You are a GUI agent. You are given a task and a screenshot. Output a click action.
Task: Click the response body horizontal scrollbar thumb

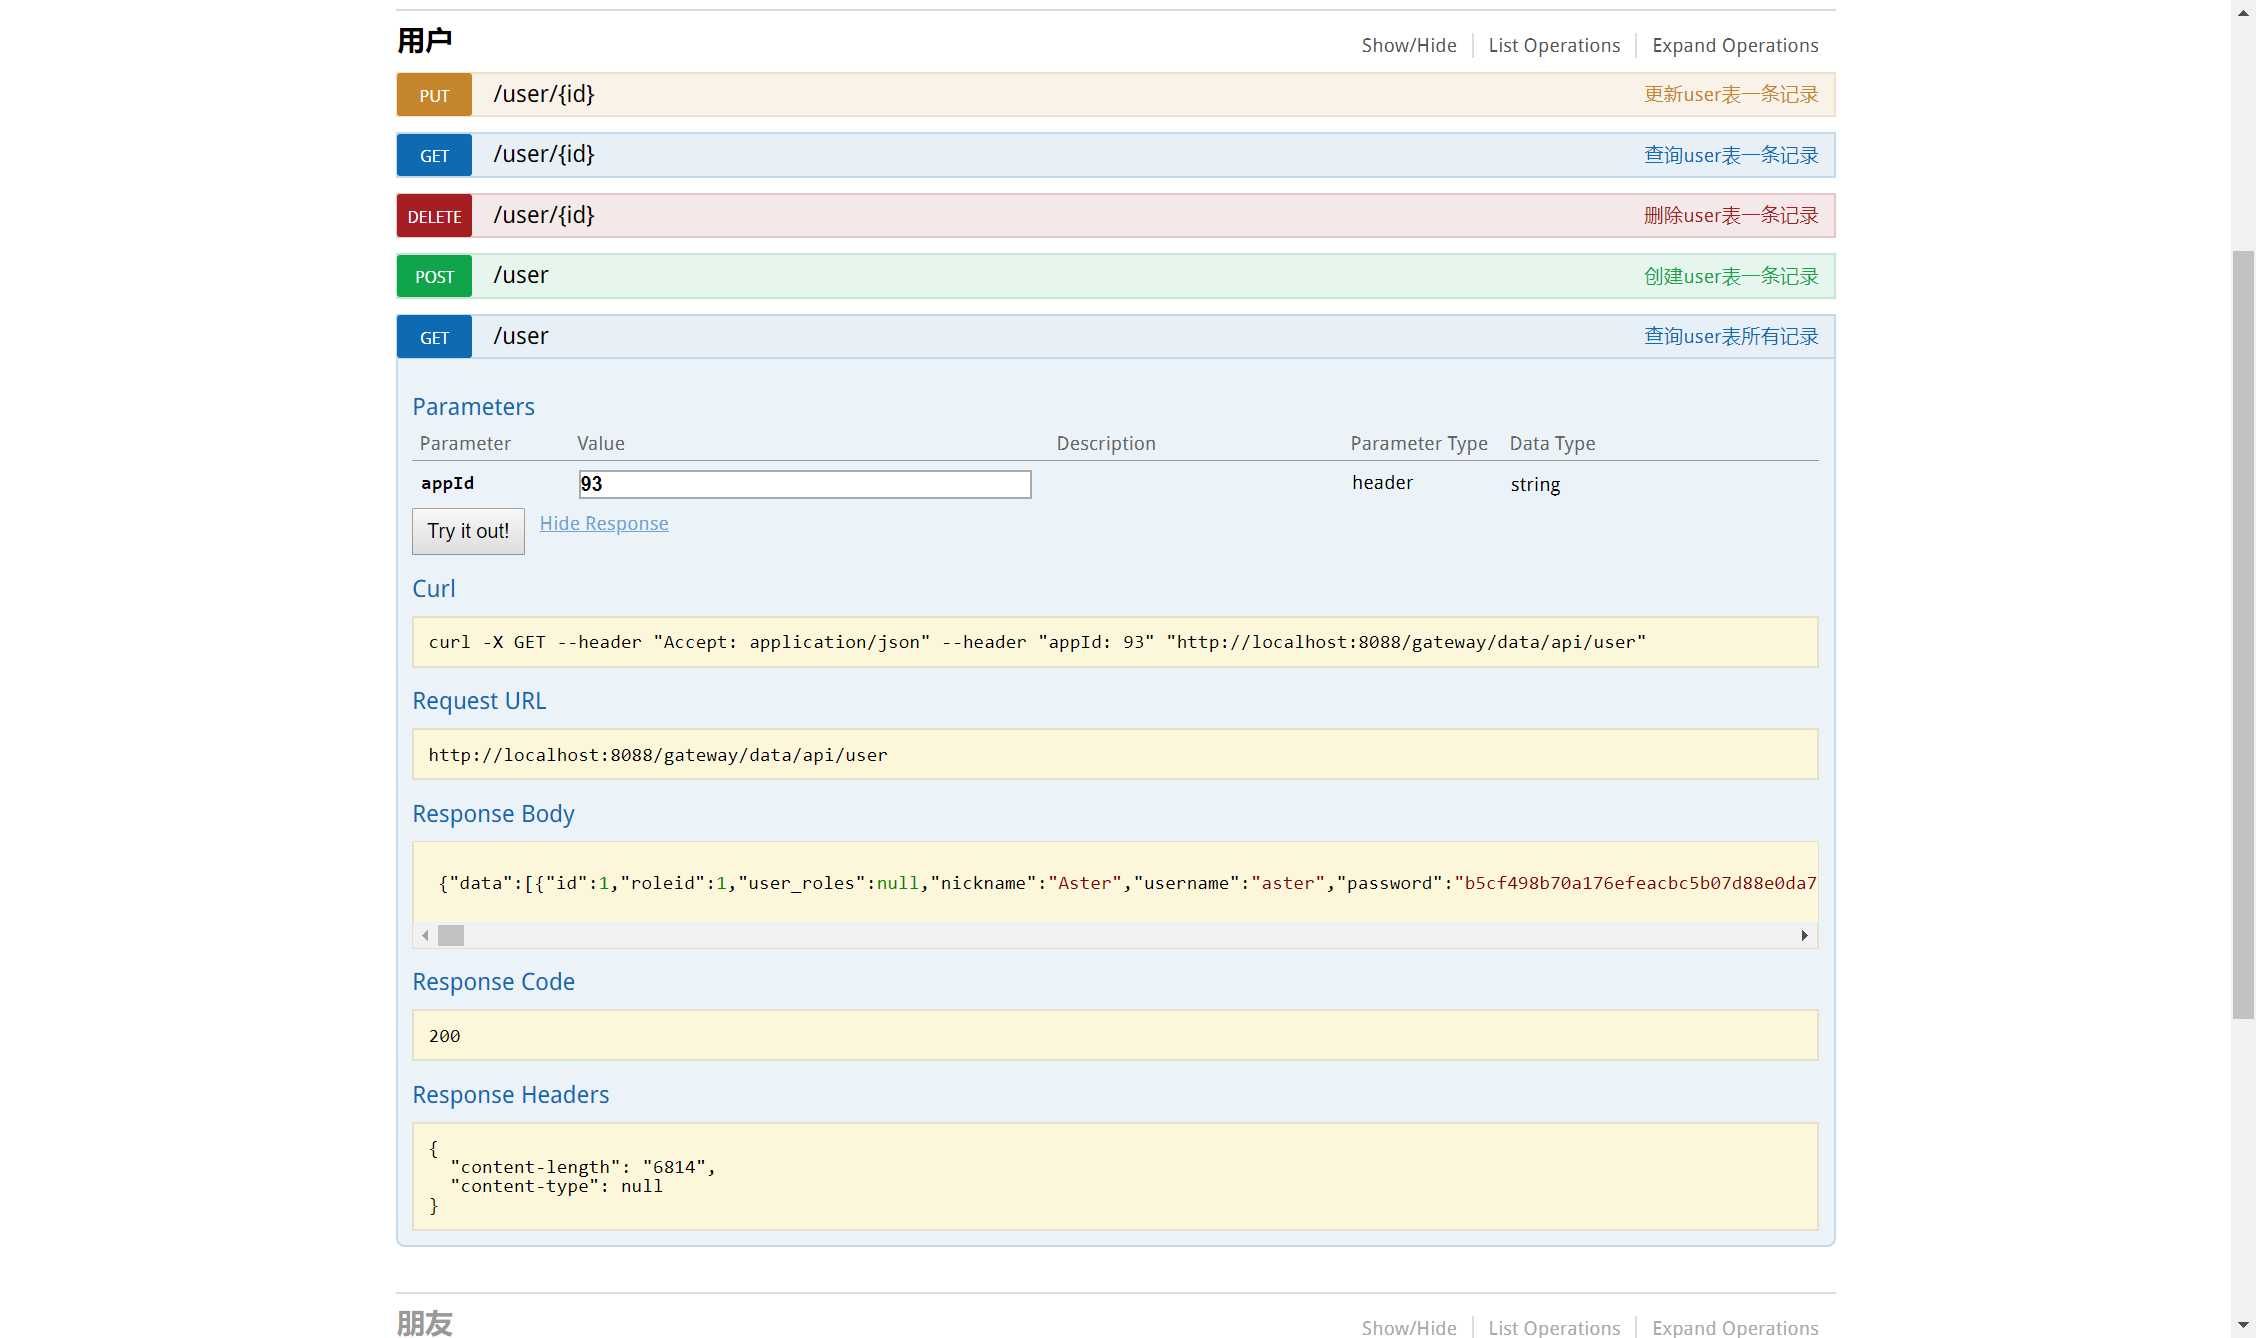point(451,936)
